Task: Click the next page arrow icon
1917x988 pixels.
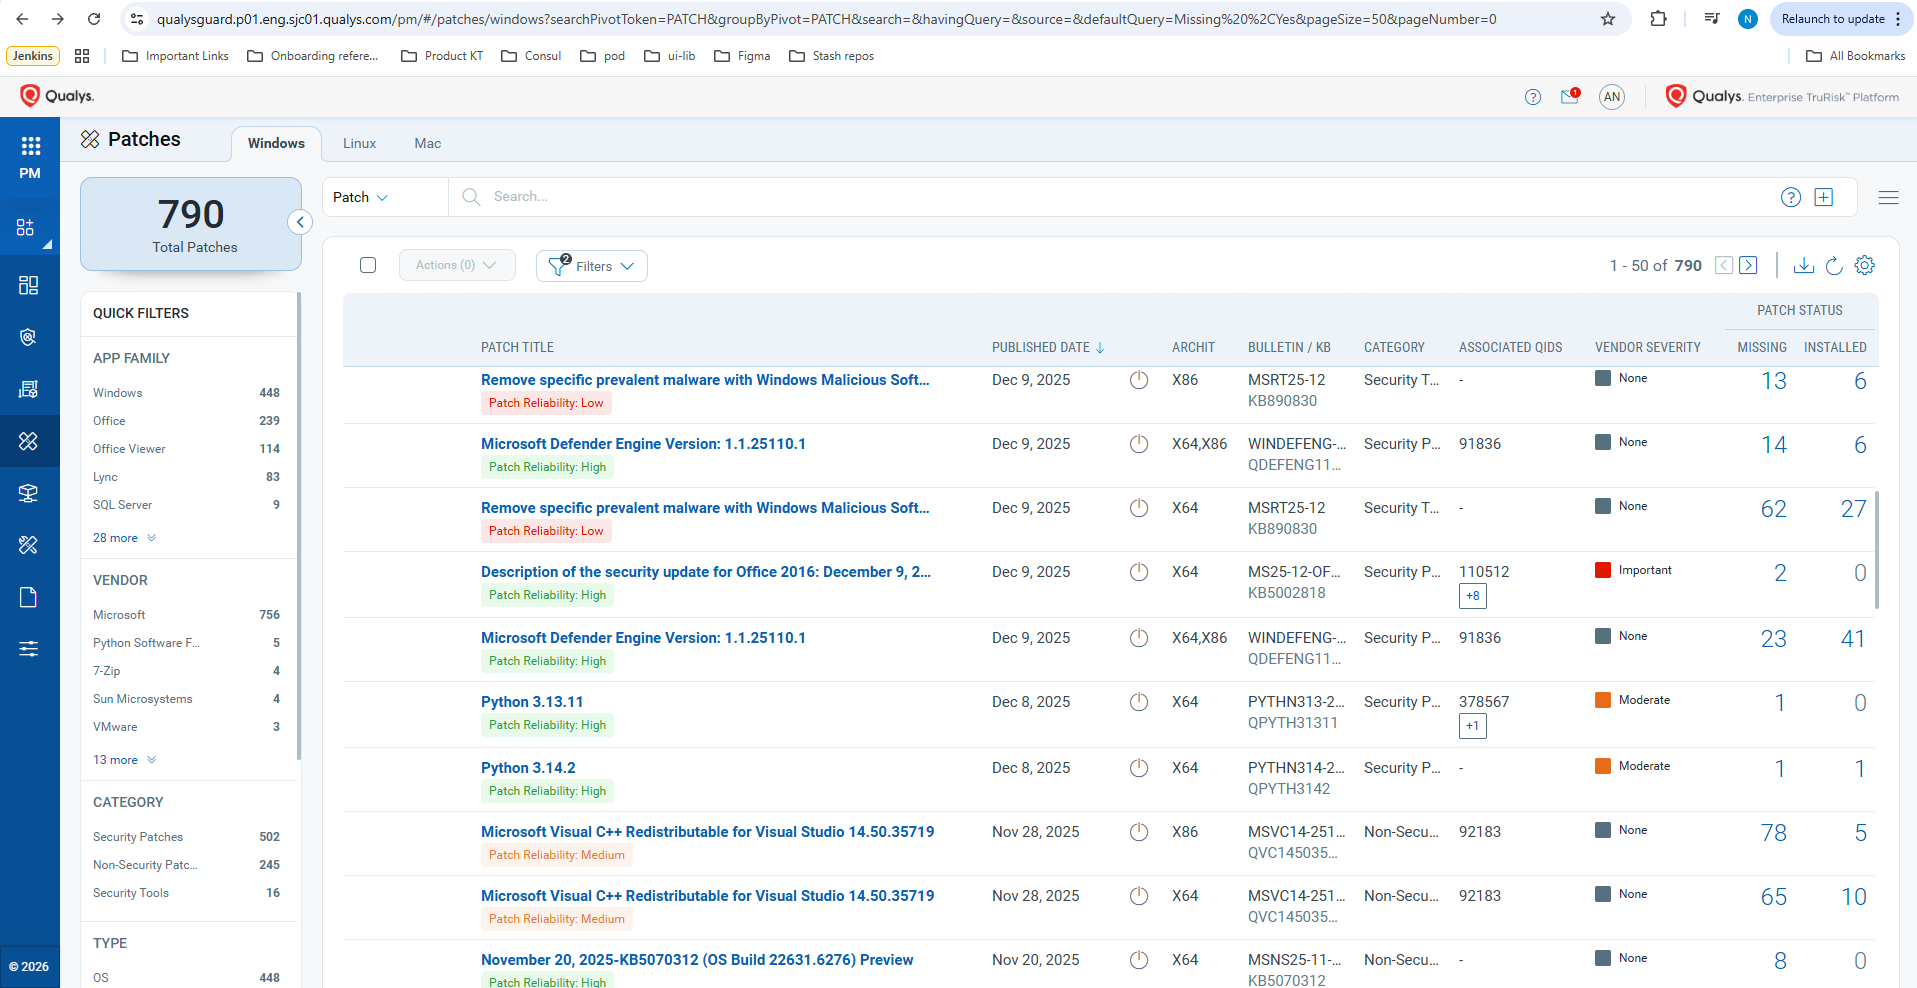Action: click(x=1748, y=265)
